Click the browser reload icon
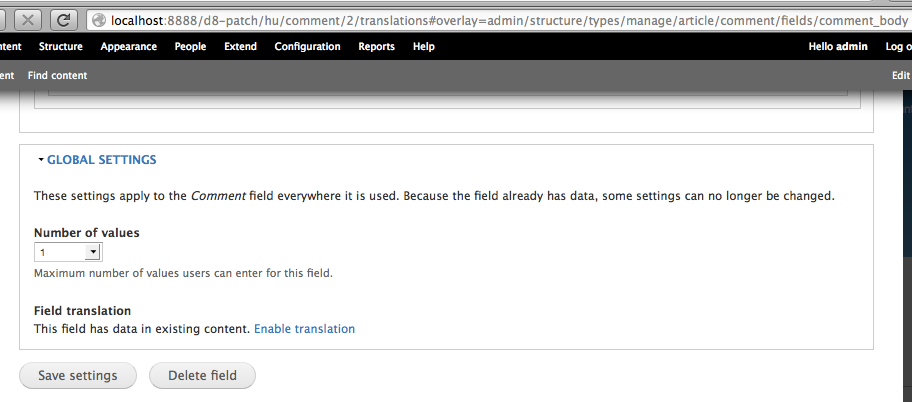The height and width of the screenshot is (402, 912). coord(64,20)
